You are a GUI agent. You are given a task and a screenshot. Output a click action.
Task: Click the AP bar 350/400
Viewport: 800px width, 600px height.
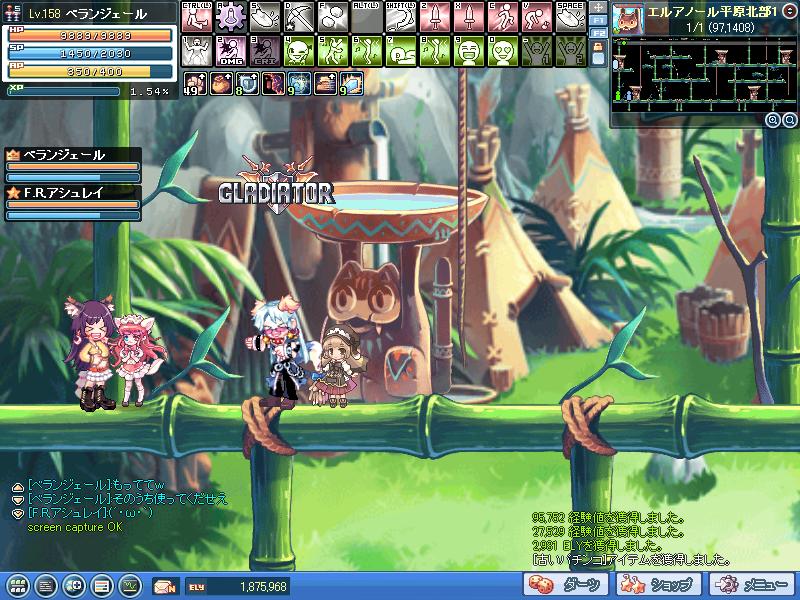[x=90, y=71]
